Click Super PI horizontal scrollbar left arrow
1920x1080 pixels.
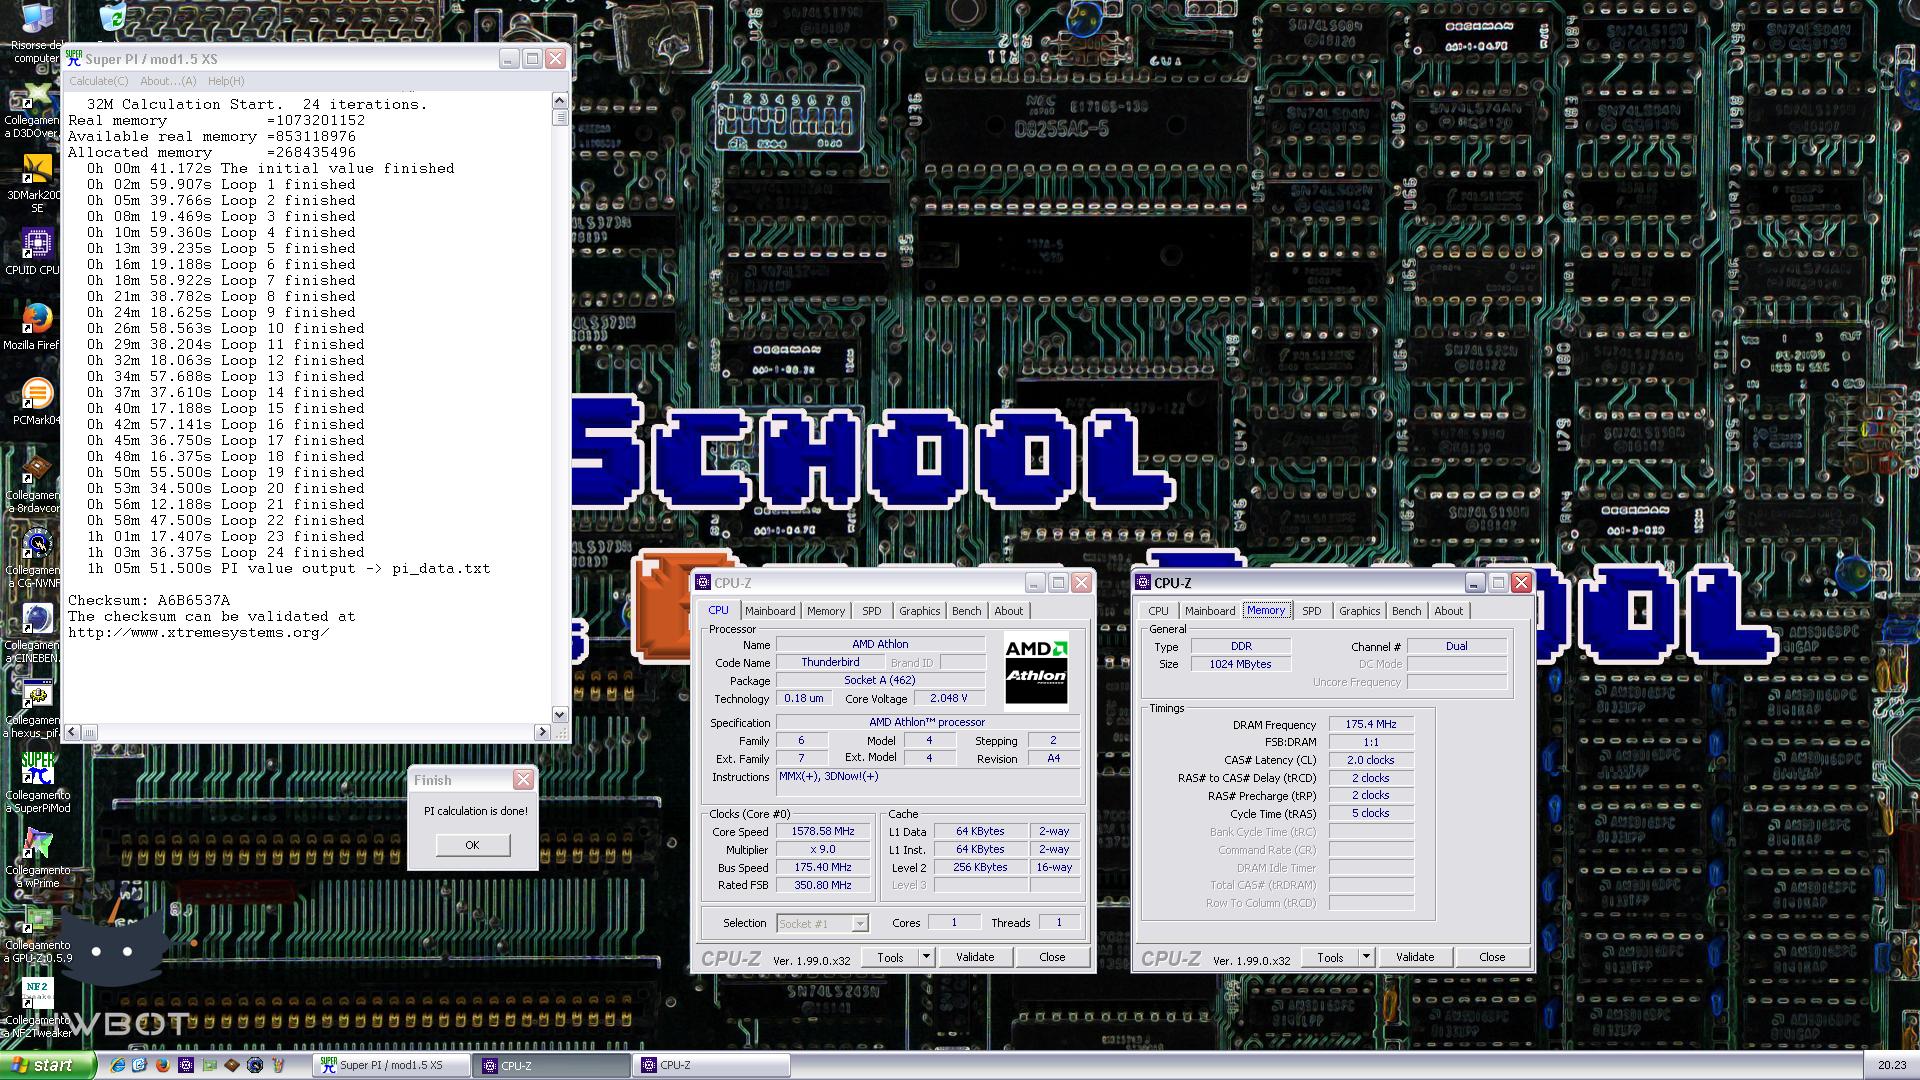tap(72, 732)
